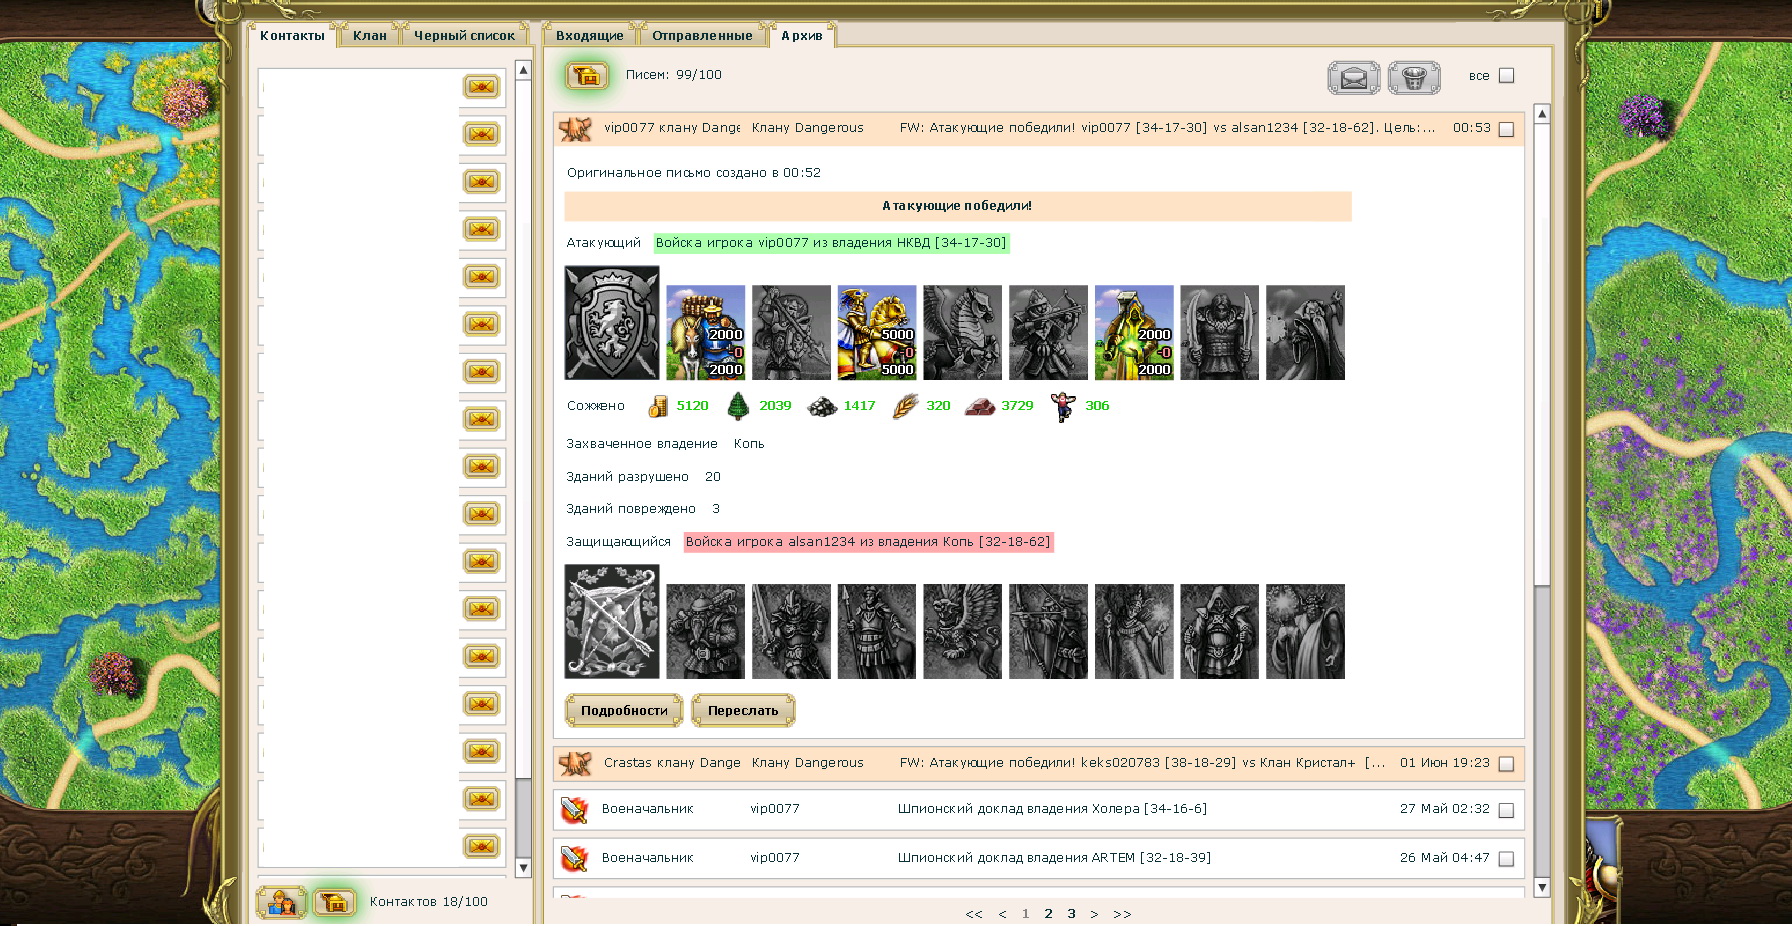The width and height of the screenshot is (1792, 926).
Task: Expand the spy report for ARTEM
Action: coord(1038,858)
